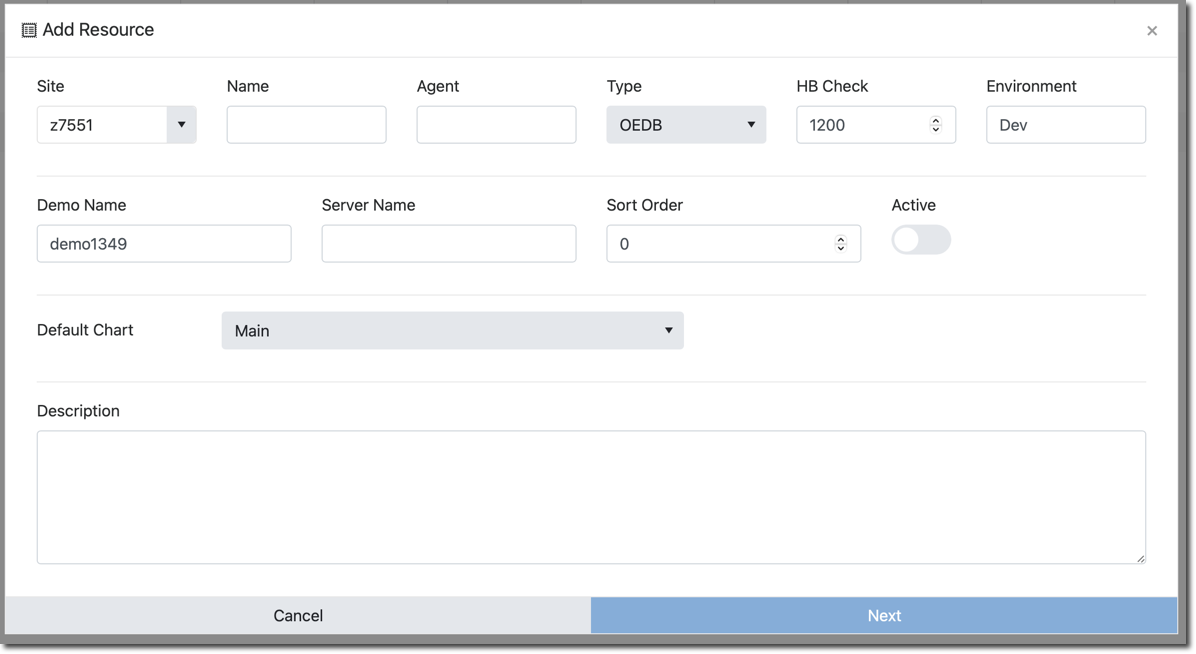Image resolution: width=1196 pixels, height=654 pixels.
Task: Click the Environment field showing Dev
Action: tap(1066, 124)
